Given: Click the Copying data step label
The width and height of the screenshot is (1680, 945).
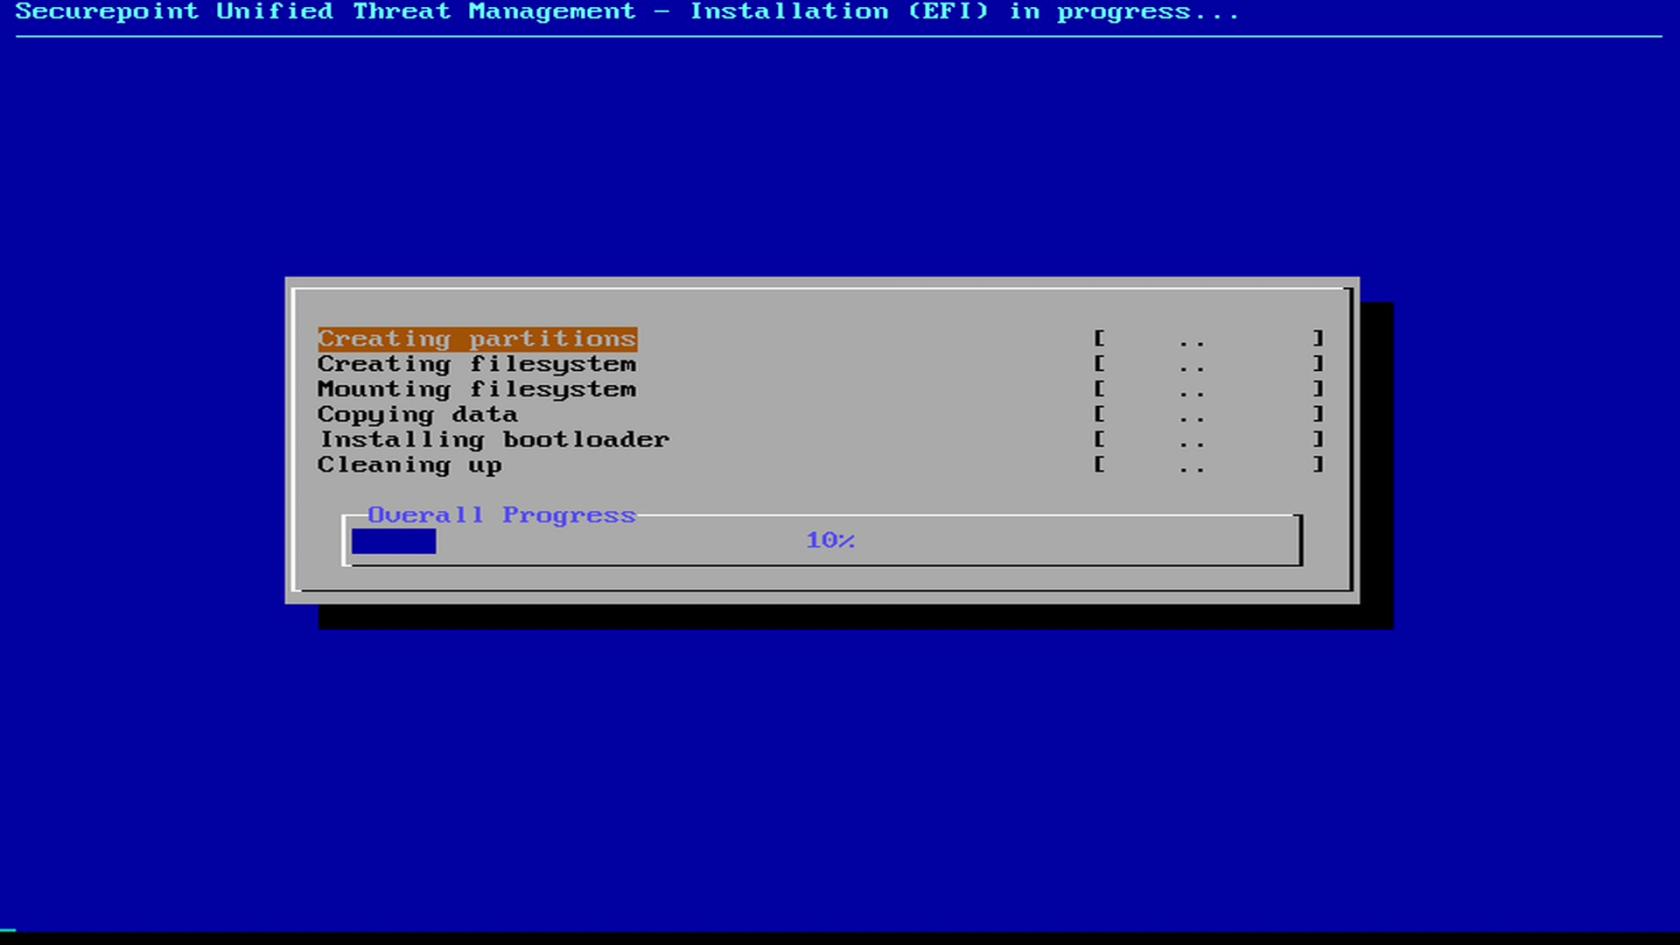Looking at the screenshot, I should click(x=418, y=414).
